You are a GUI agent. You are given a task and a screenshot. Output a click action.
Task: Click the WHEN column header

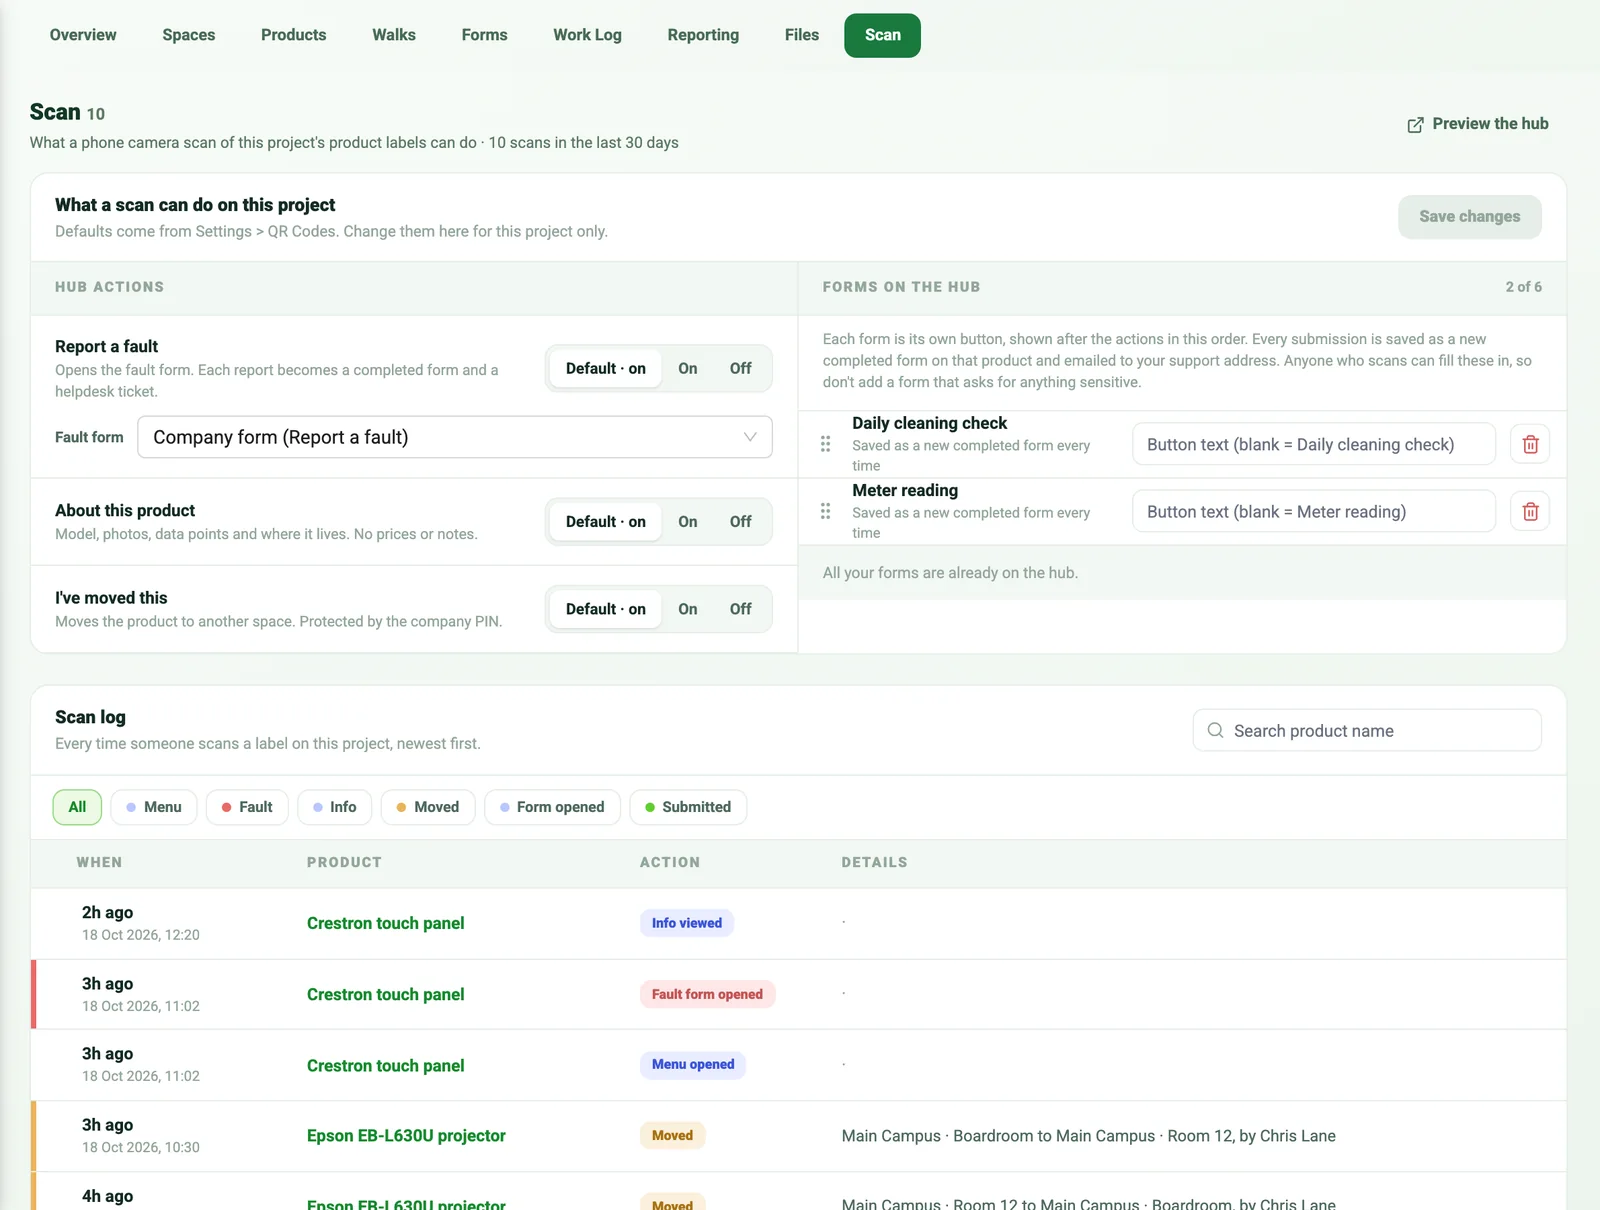[x=99, y=862]
